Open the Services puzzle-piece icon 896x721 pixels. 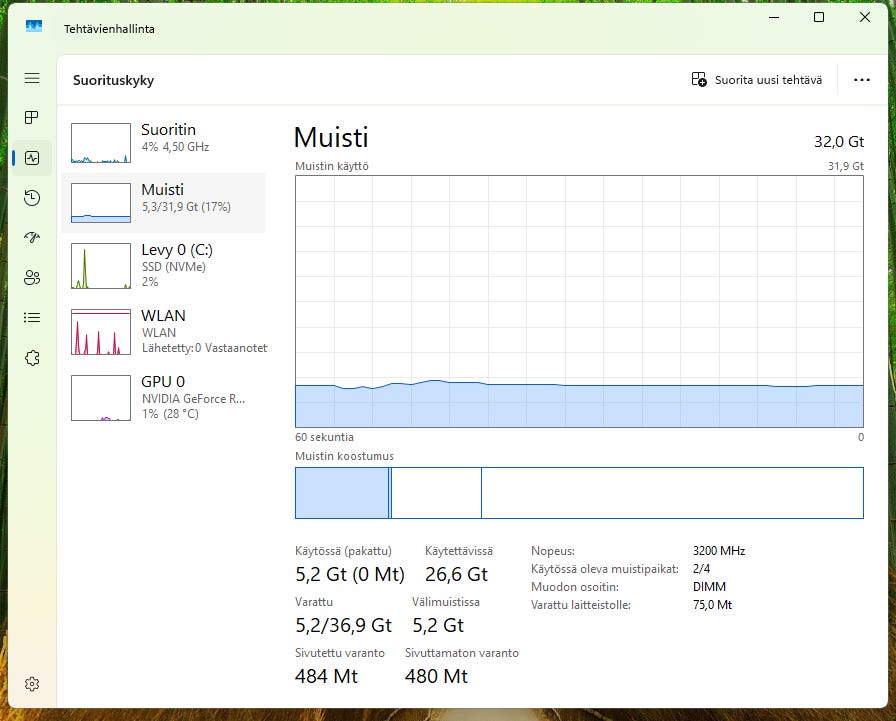tap(32, 358)
